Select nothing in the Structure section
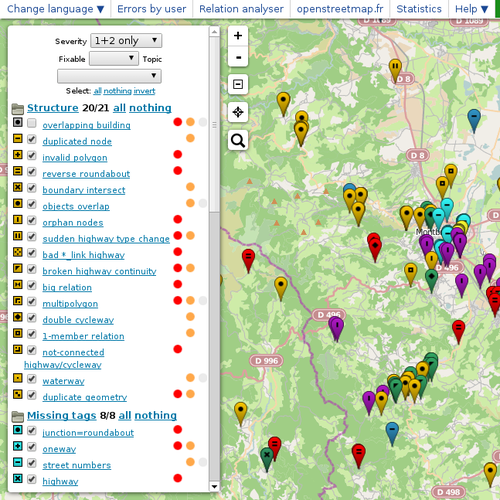Image resolution: width=500 pixels, height=500 pixels. (x=150, y=108)
